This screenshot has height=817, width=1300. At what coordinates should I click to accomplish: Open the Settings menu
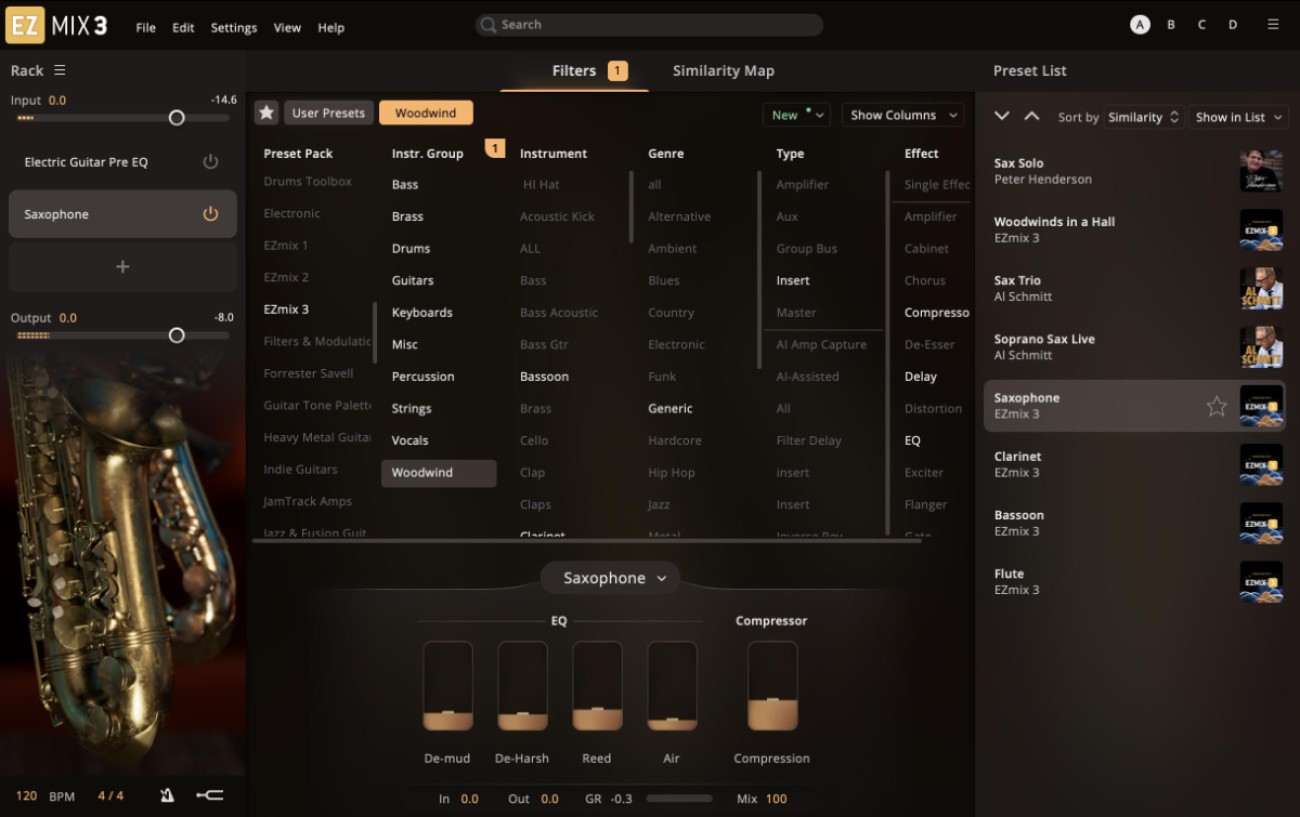click(x=233, y=27)
